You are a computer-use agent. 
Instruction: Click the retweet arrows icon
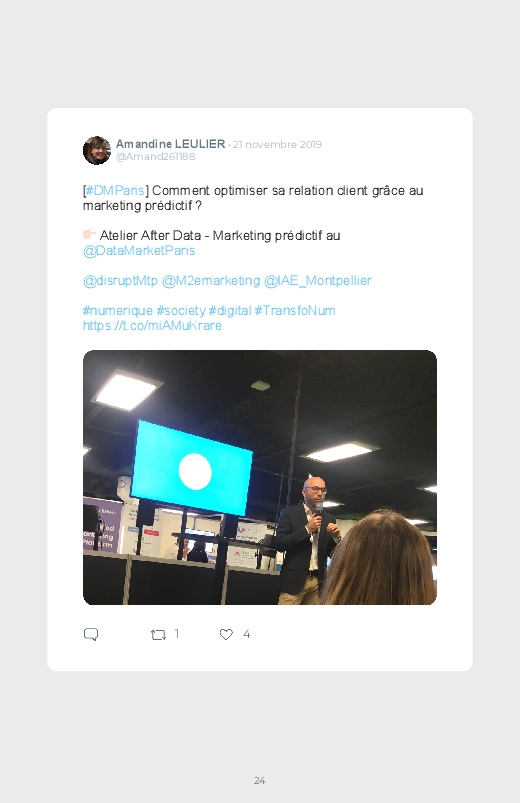click(x=158, y=635)
